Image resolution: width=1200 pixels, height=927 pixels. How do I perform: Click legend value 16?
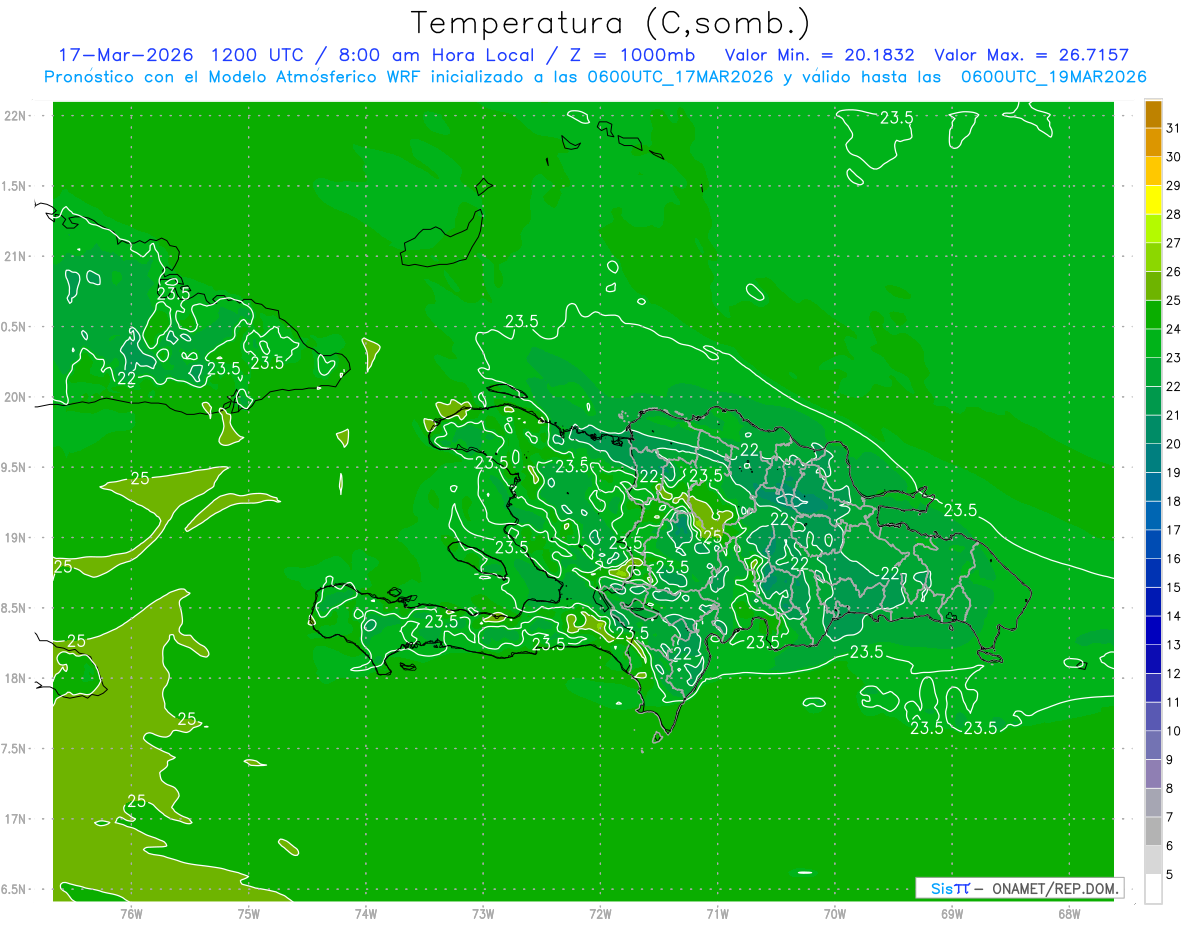[1174, 559]
